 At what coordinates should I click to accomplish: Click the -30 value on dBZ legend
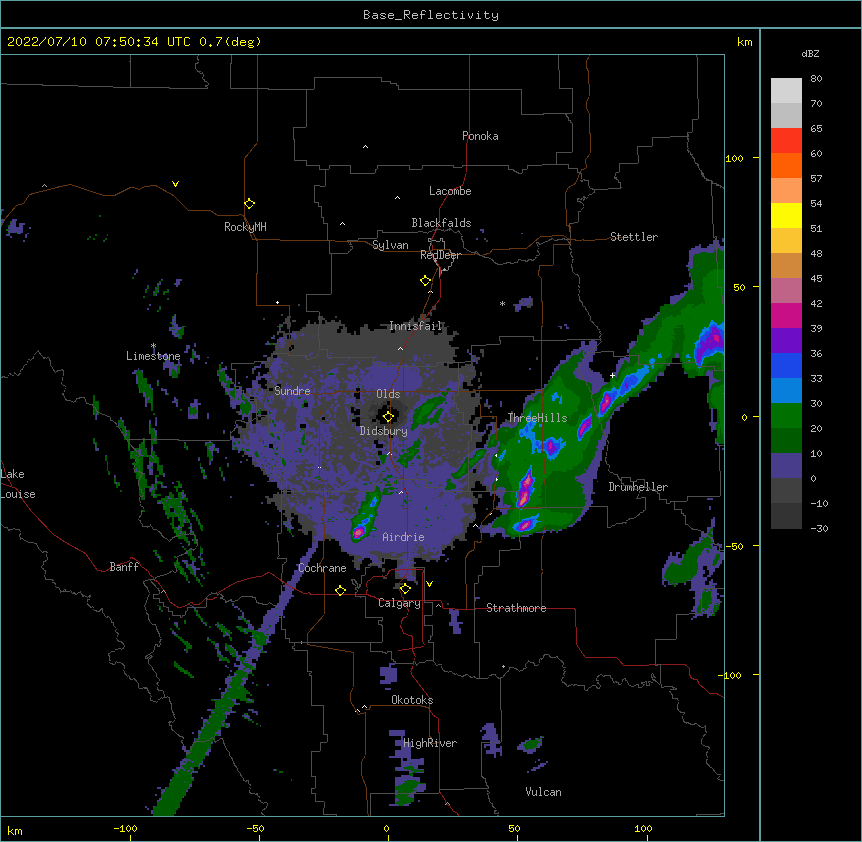[x=819, y=528]
